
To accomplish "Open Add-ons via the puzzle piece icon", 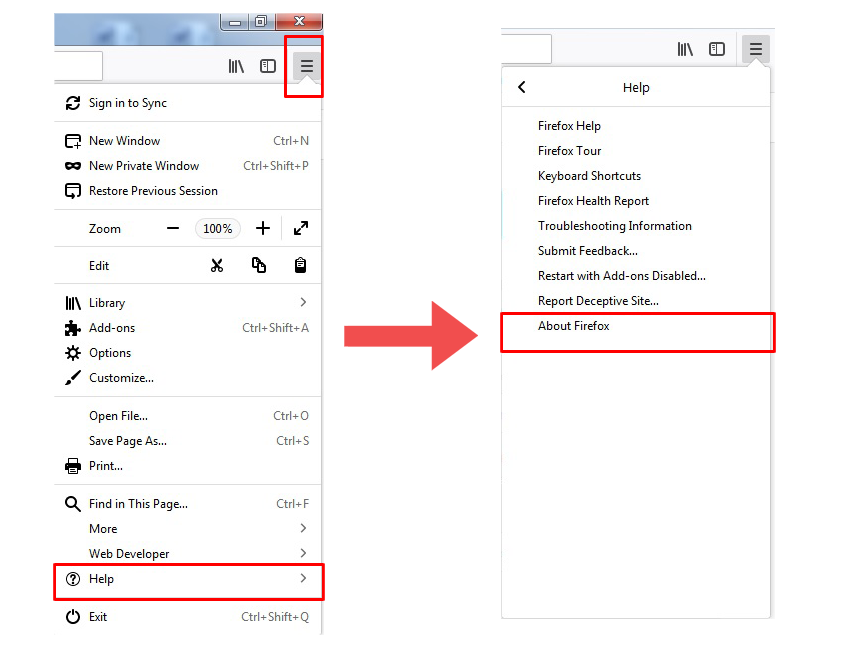I will click(72, 327).
